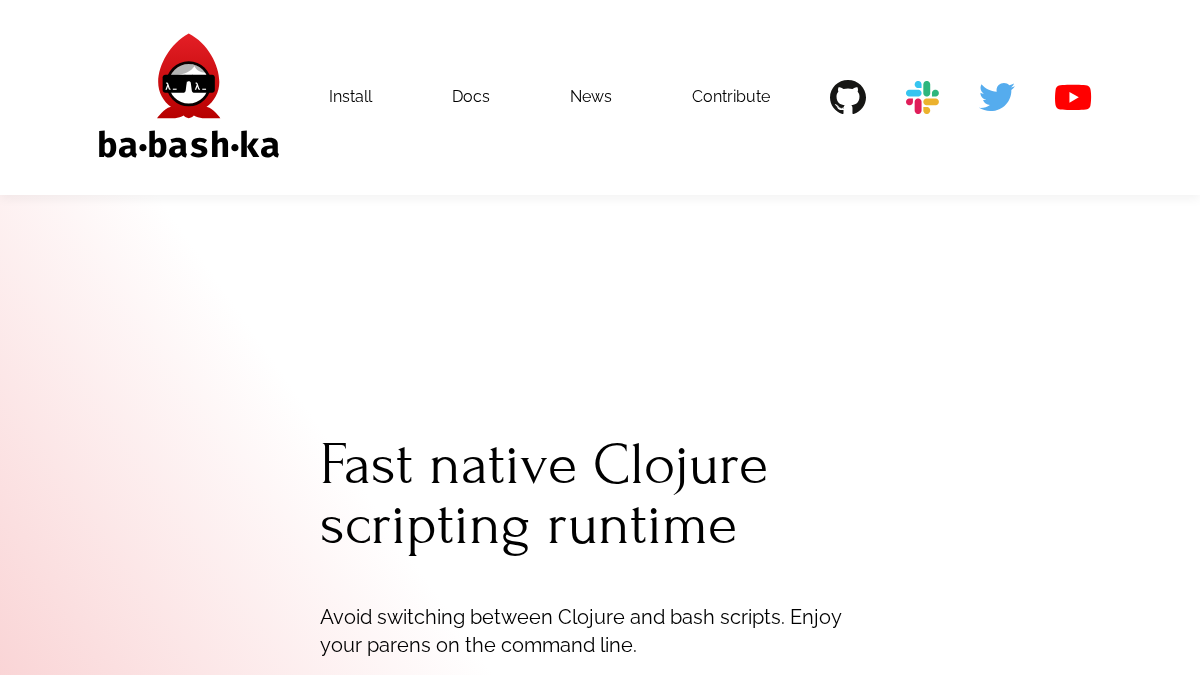Open the Slack icon link

[922, 97]
